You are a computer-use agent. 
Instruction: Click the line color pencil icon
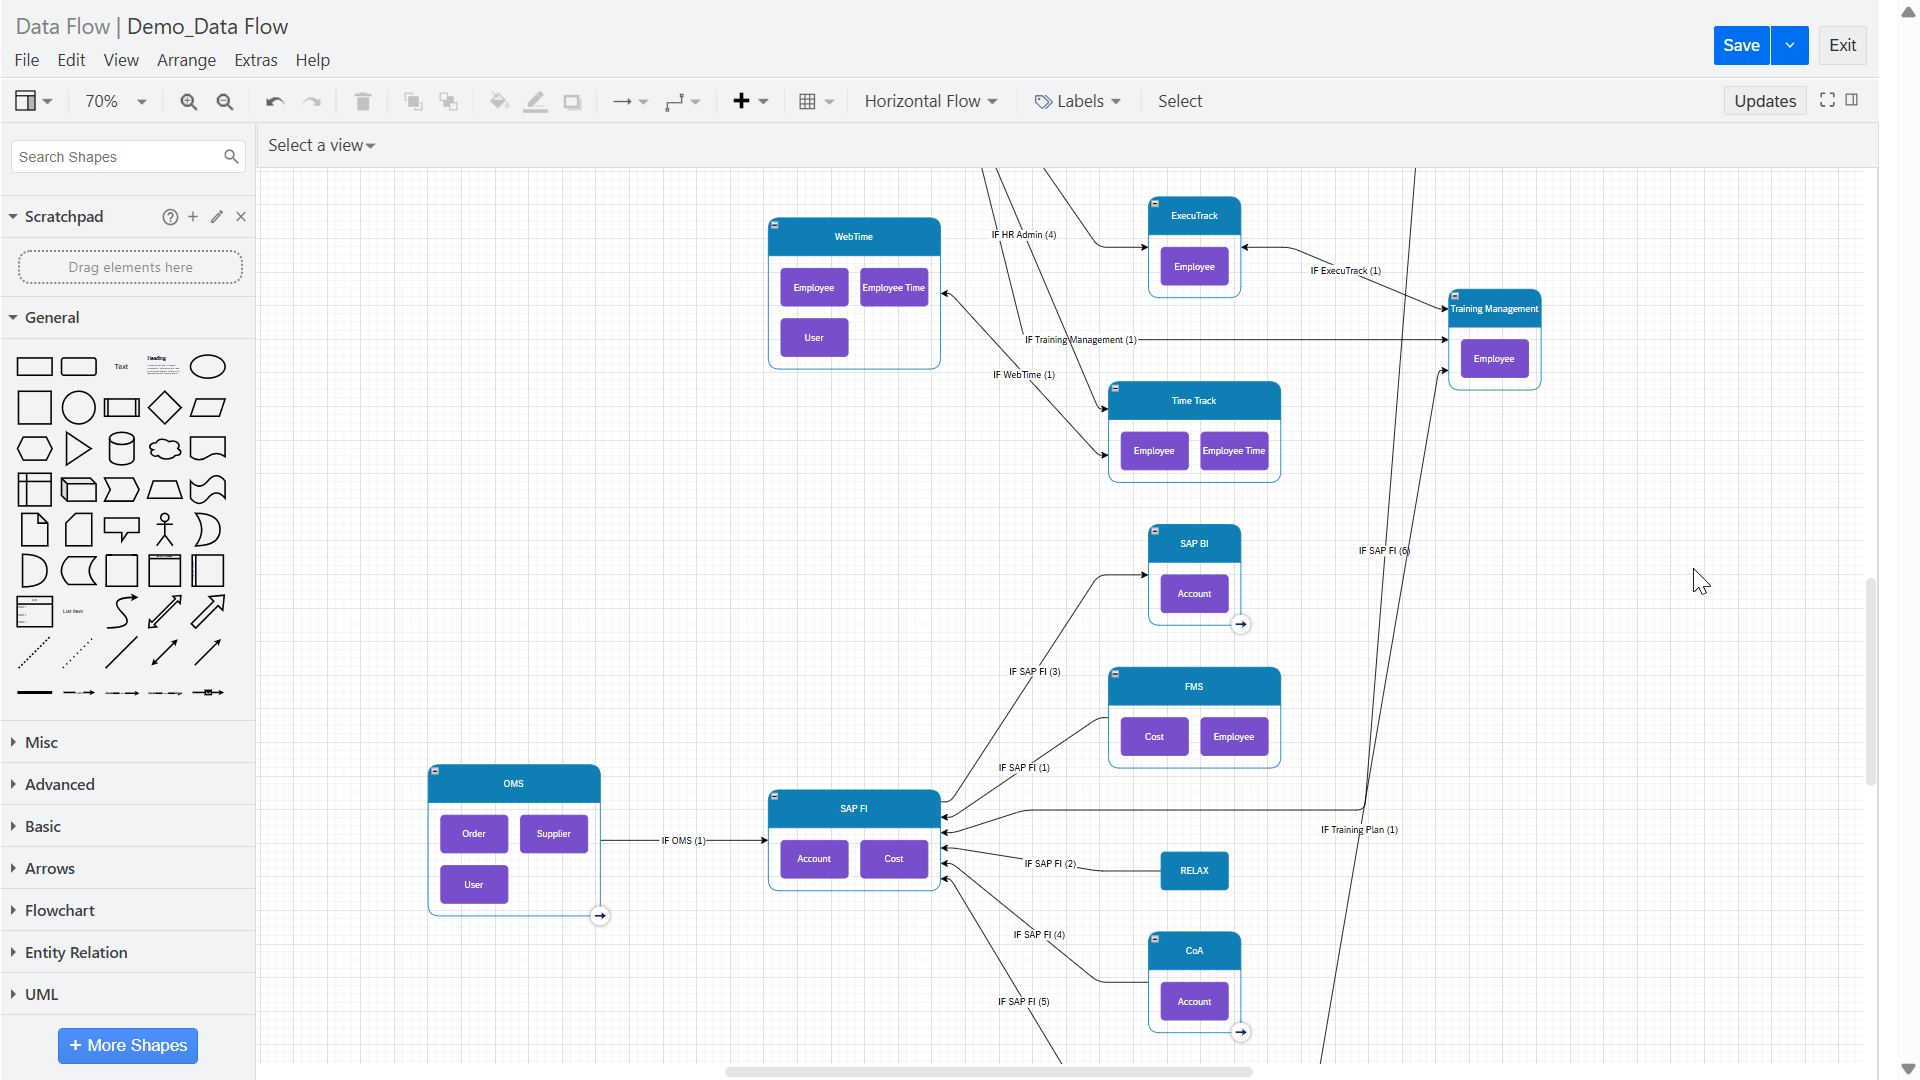click(x=536, y=102)
